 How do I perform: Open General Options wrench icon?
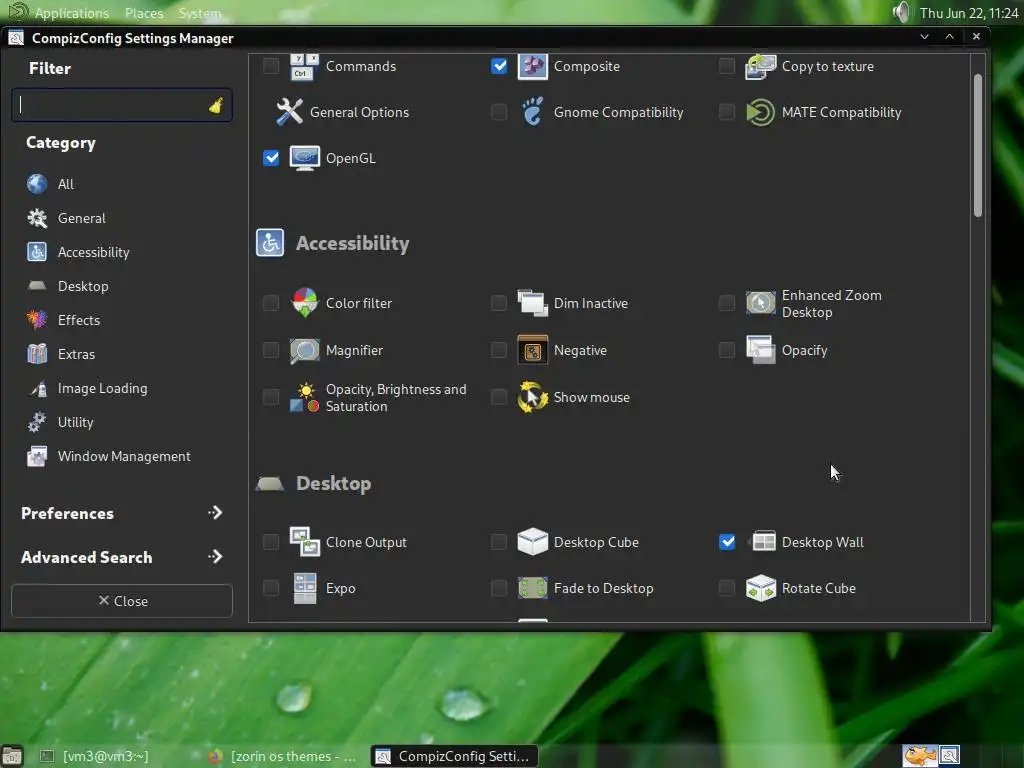point(289,112)
